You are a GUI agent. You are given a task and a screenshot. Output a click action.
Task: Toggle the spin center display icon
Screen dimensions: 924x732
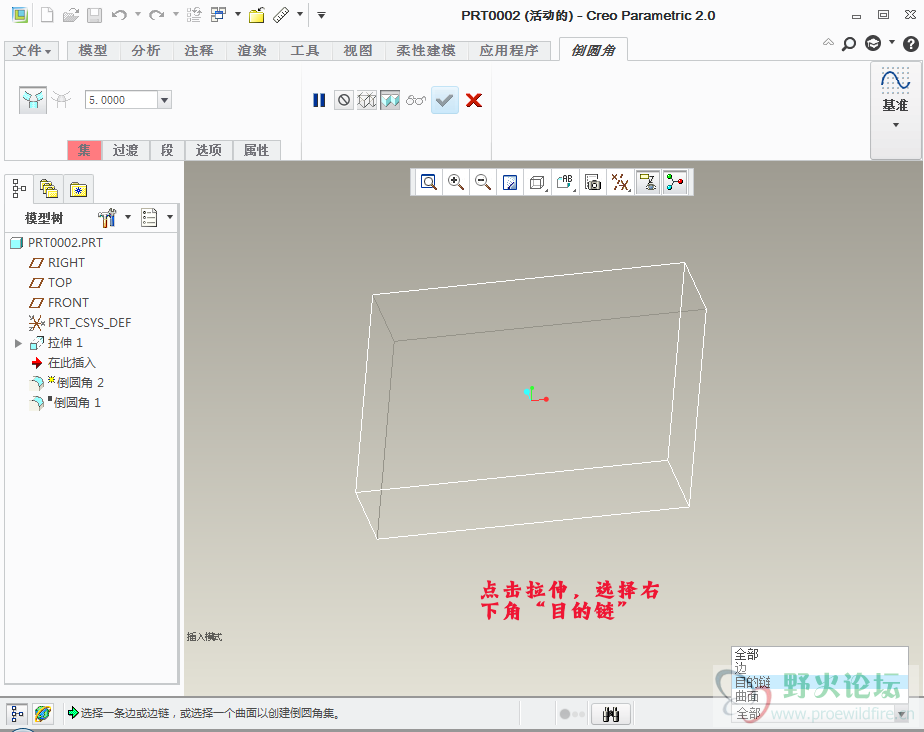[675, 182]
